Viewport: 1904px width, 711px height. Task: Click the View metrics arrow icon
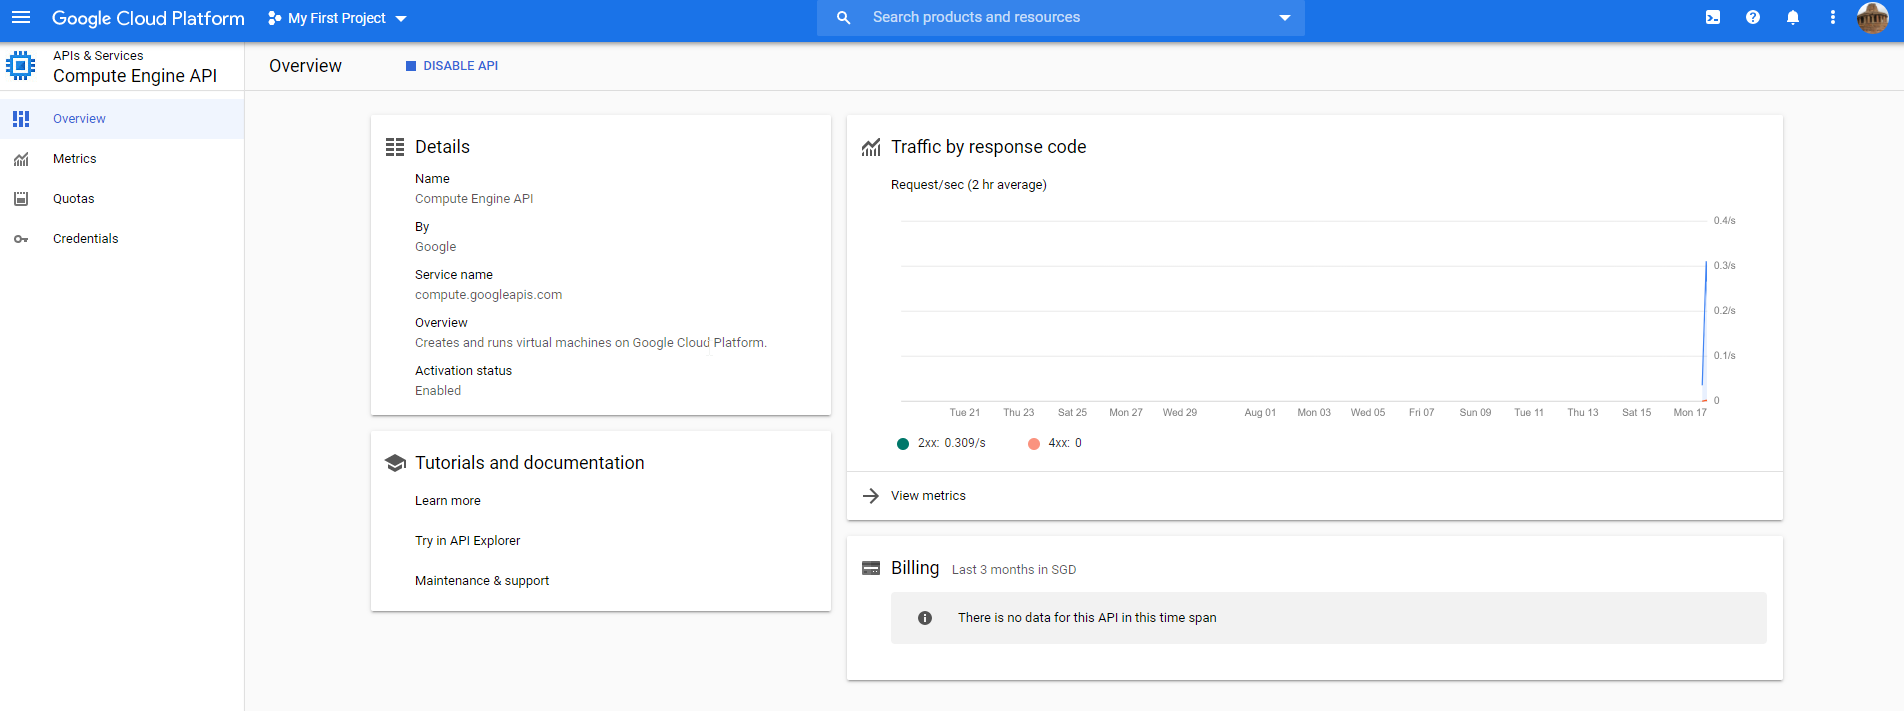coord(871,496)
